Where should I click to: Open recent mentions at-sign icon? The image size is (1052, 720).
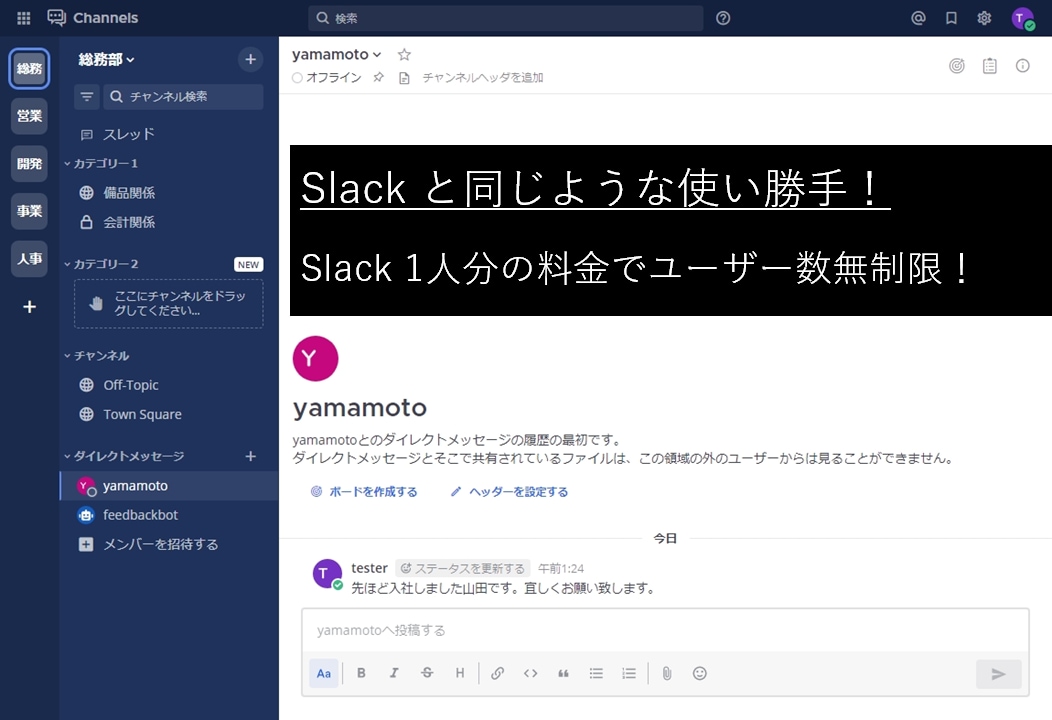[x=918, y=18]
